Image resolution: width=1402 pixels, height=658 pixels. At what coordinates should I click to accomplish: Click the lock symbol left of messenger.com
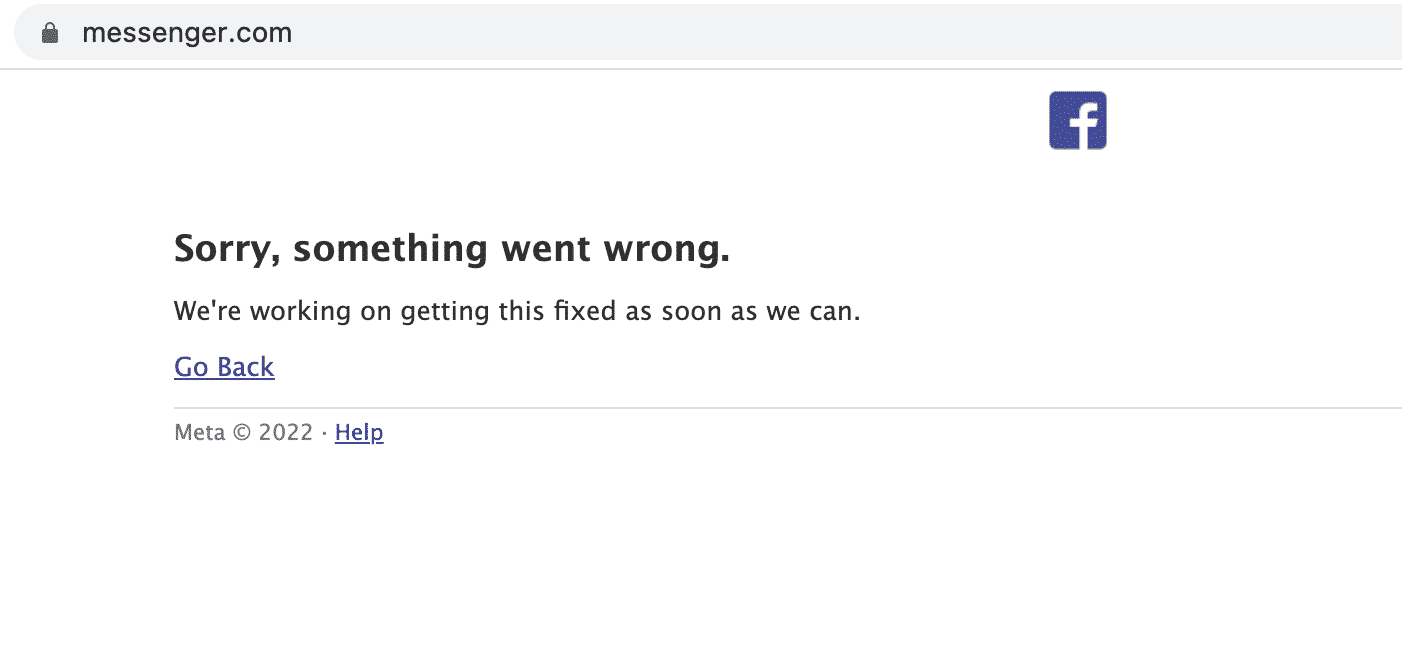coord(48,31)
